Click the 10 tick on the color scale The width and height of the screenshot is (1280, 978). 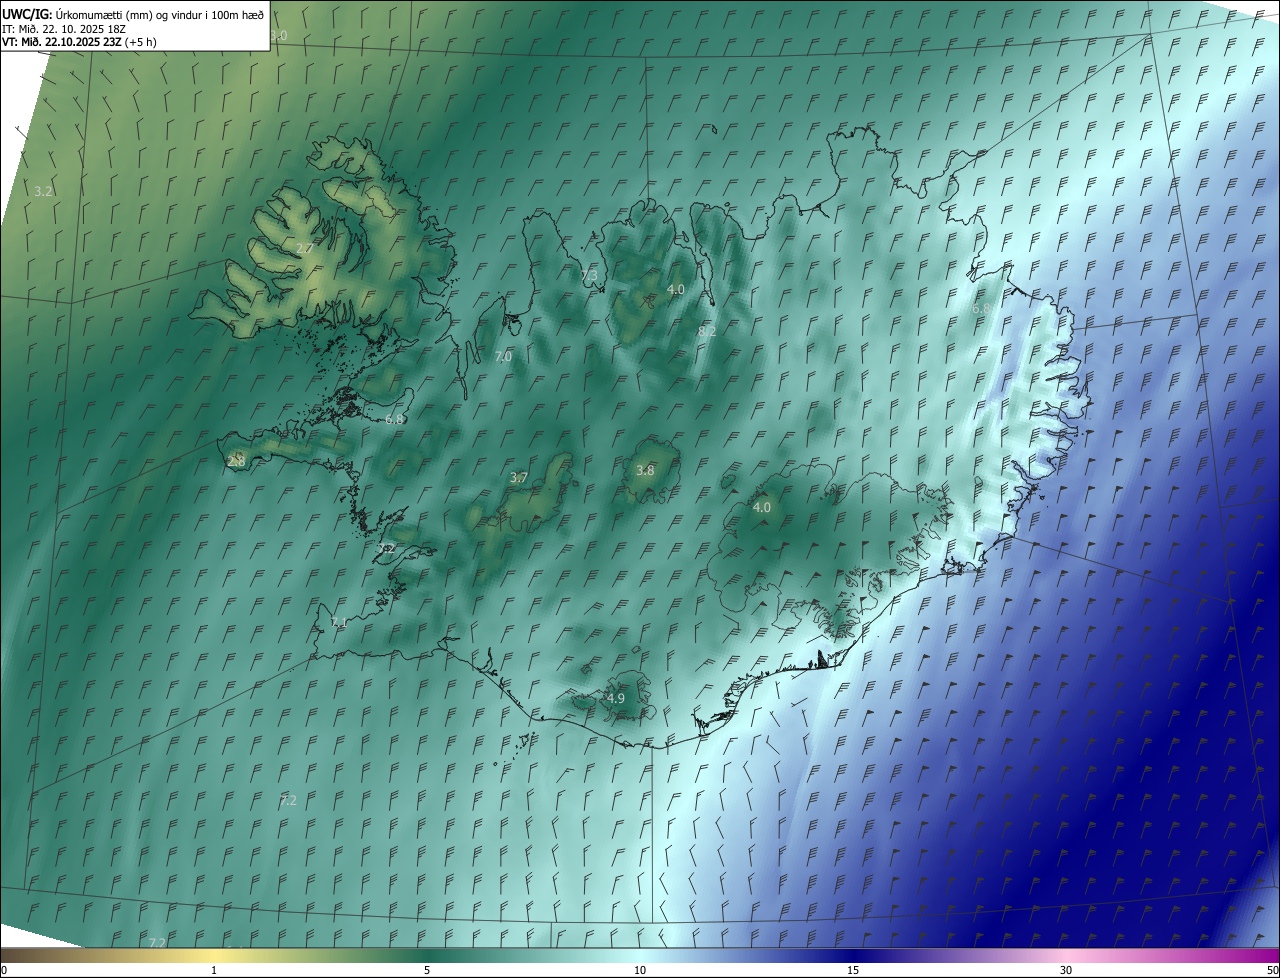(640, 970)
